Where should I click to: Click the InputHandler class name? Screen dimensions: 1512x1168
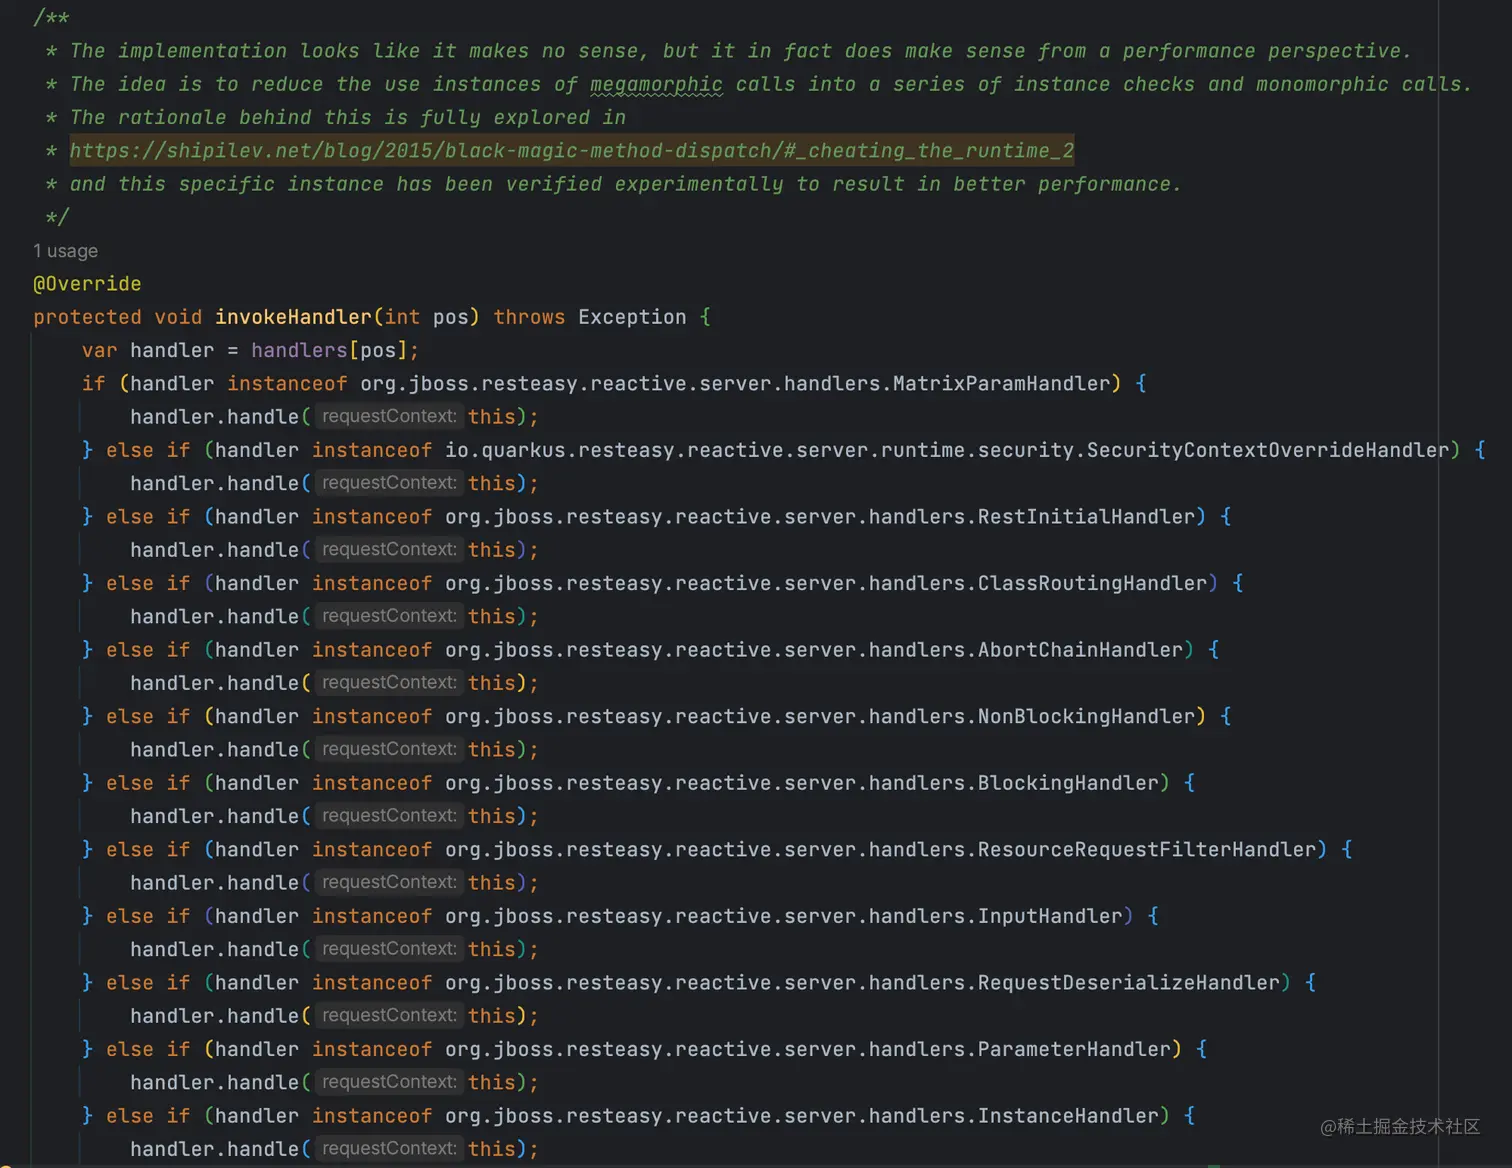click(x=1050, y=916)
